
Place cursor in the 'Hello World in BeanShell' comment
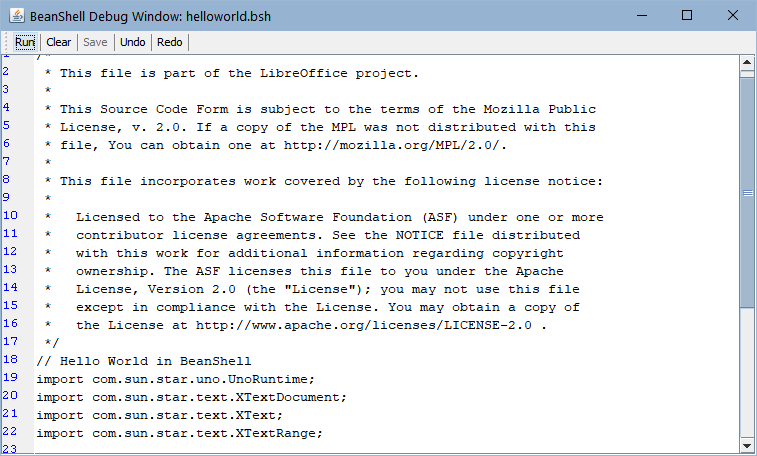tap(144, 361)
